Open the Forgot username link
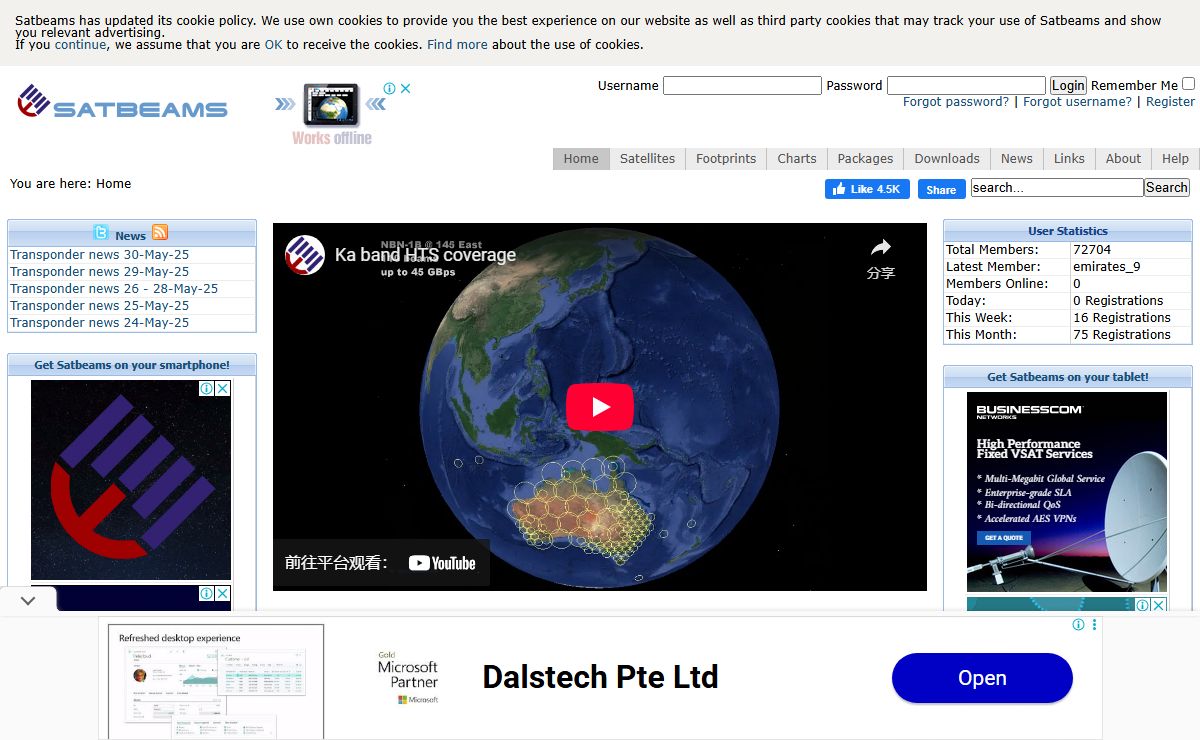Viewport: 1200px width, 740px height. point(1077,102)
